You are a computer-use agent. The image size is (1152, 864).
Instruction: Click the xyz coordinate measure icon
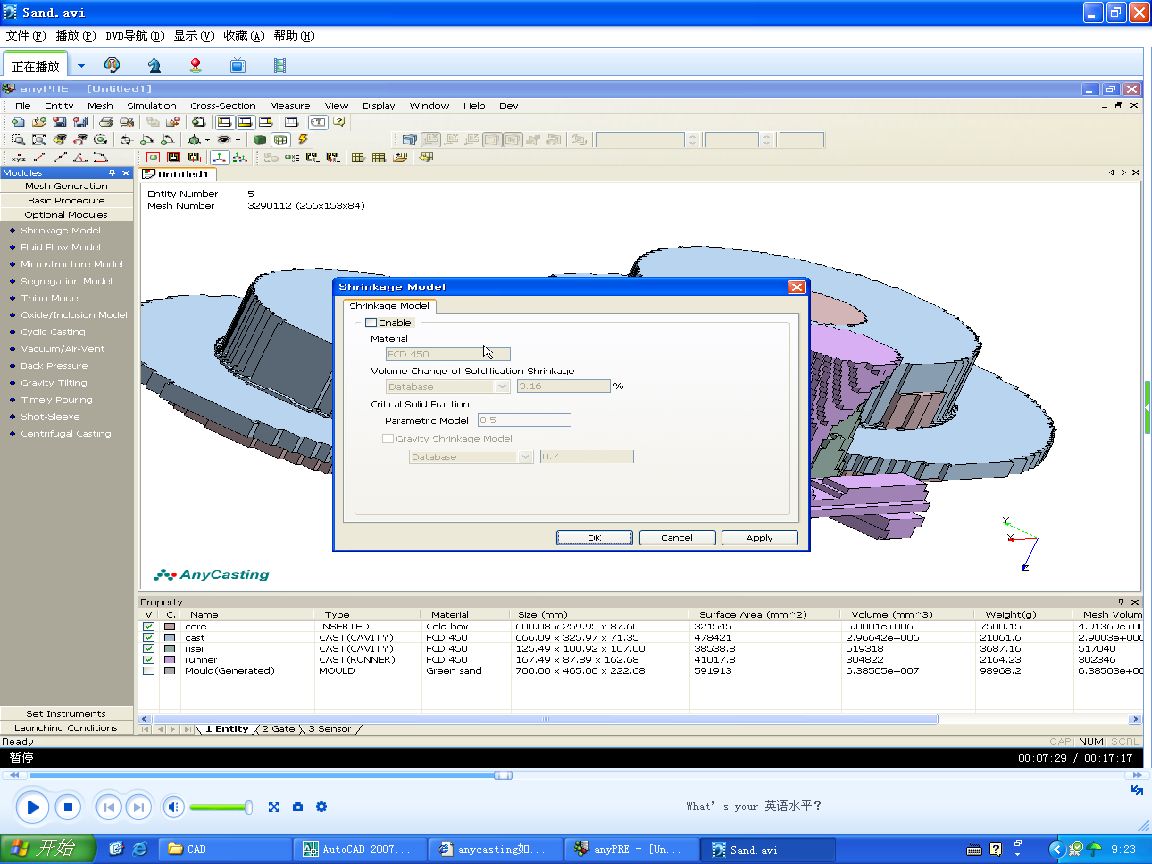[18, 157]
